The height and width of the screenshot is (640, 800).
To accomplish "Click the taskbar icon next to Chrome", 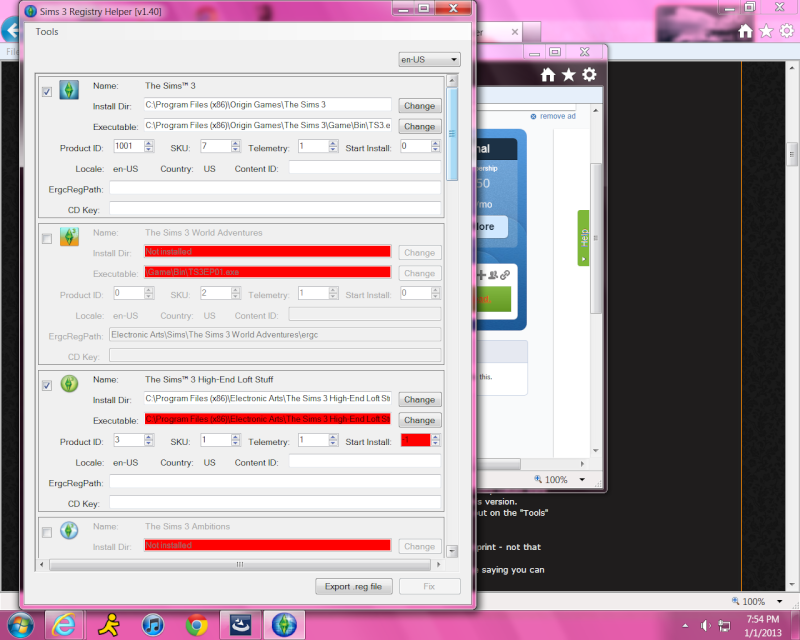I will click(240, 625).
